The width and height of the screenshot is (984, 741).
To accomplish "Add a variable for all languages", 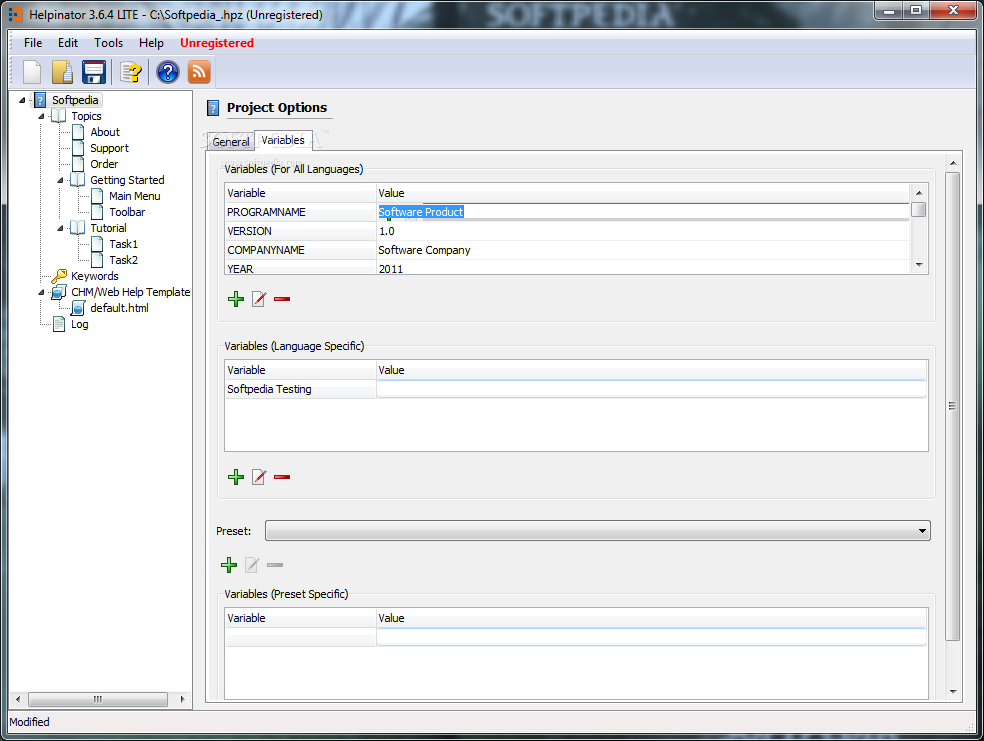I will pos(236,299).
